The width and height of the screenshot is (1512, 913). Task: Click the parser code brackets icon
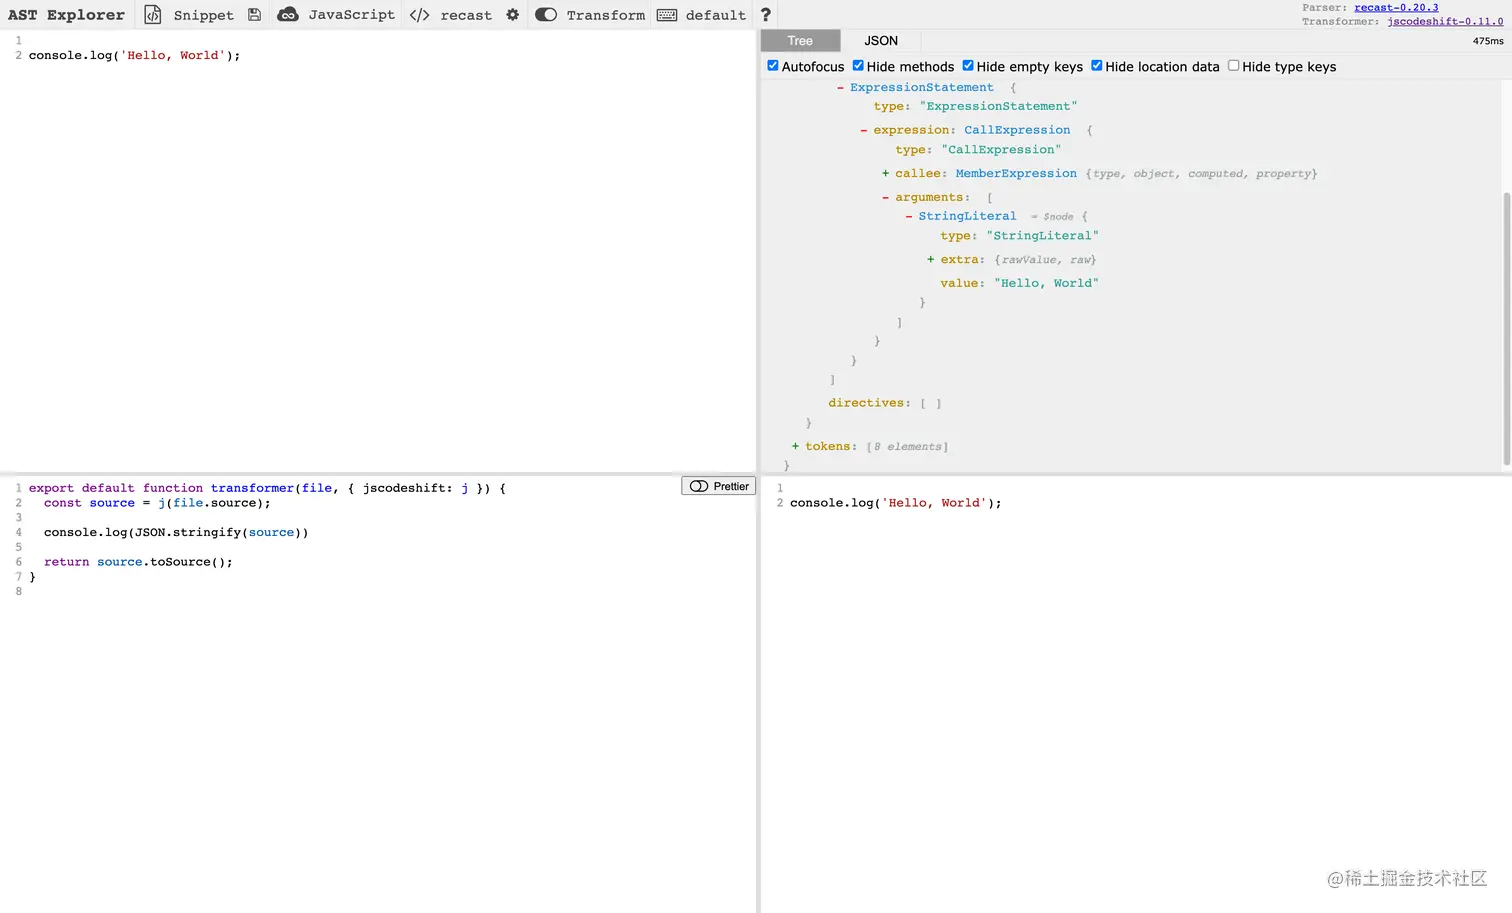[420, 15]
